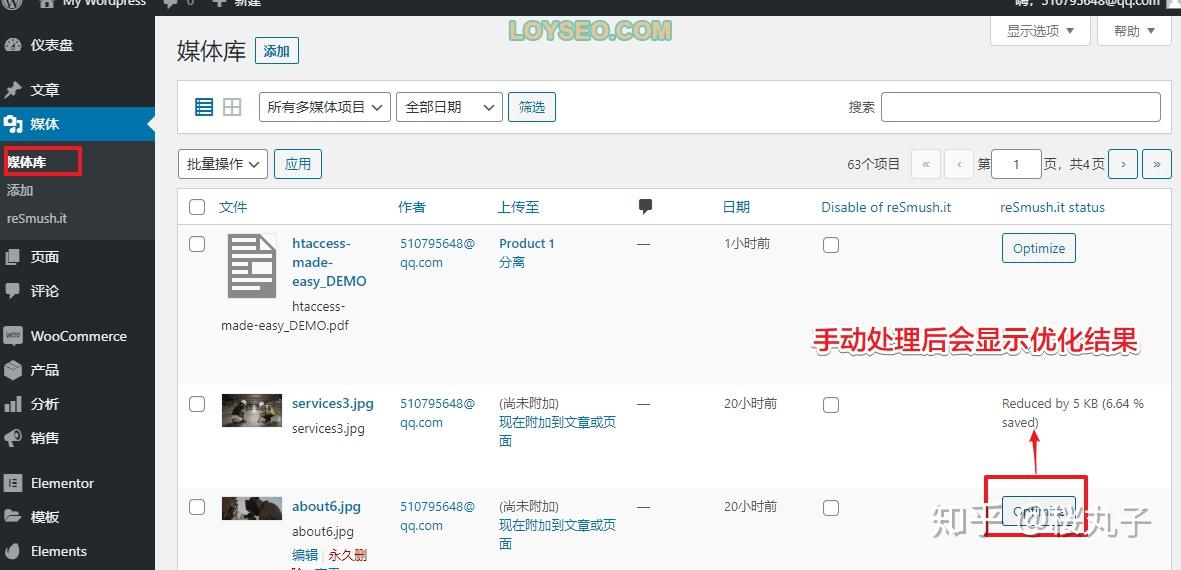Click 现在附加到文章或页面 for services3.jpg
The image size is (1181, 570).
tap(557, 431)
